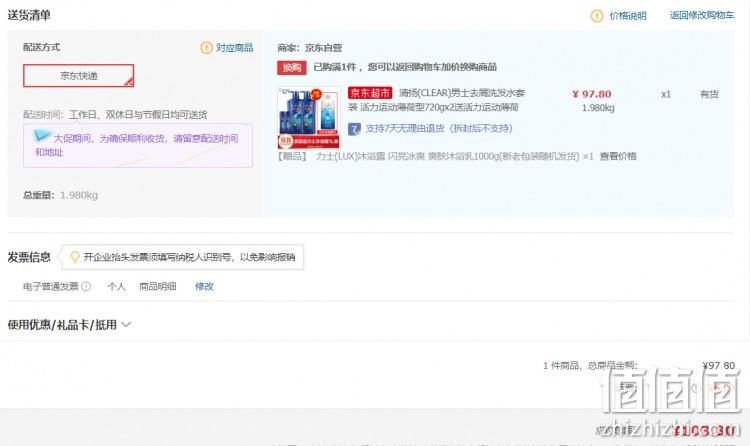
Task: Click the info icon next to 电子普通发票
Action: (86, 286)
